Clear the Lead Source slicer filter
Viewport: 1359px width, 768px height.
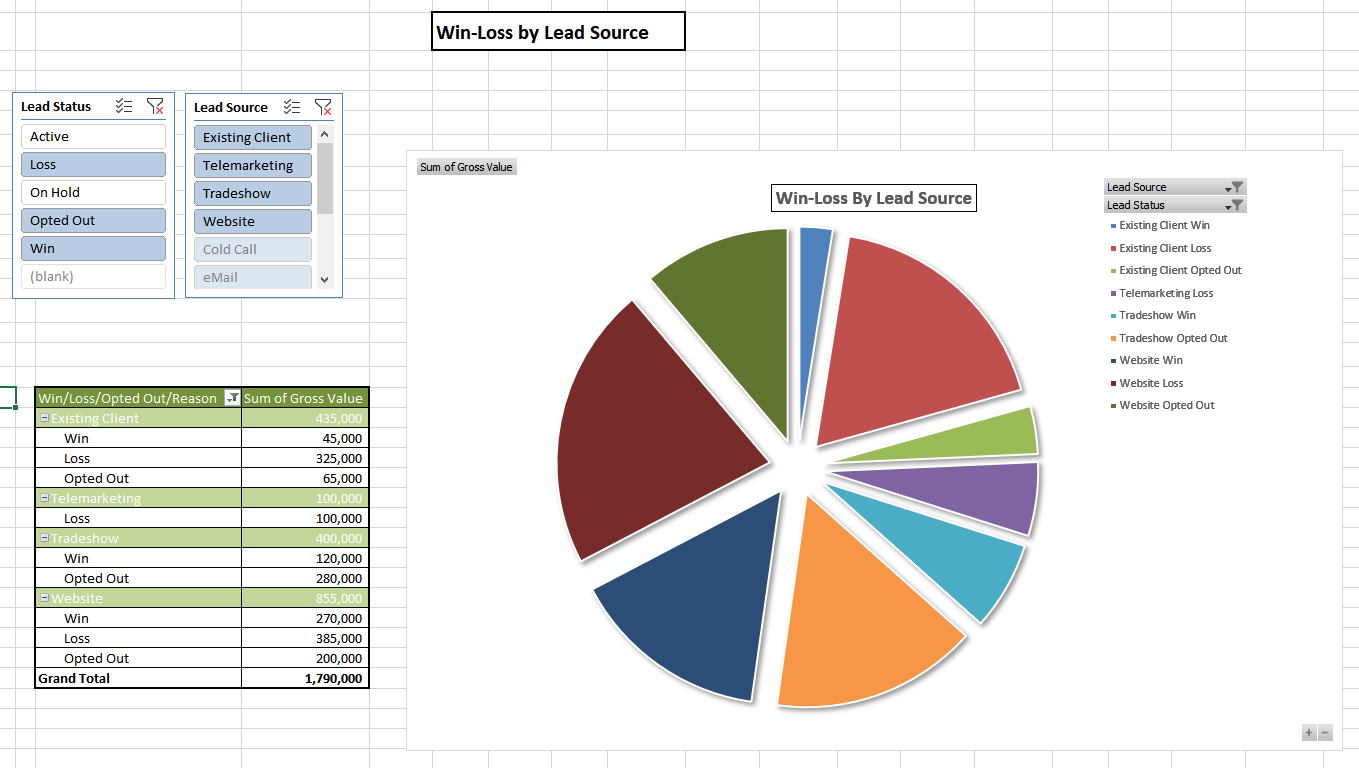pyautogui.click(x=323, y=107)
